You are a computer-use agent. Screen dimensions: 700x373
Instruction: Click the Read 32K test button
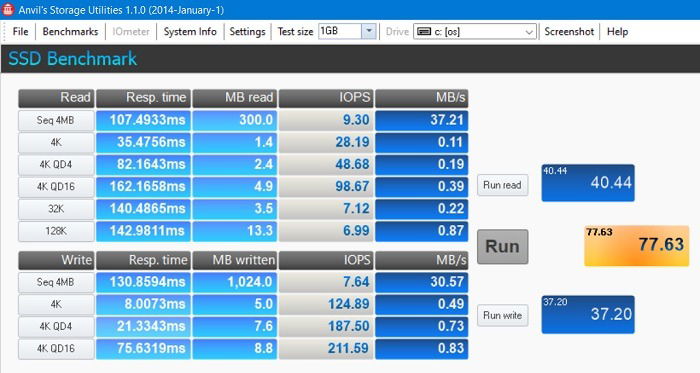click(56, 209)
